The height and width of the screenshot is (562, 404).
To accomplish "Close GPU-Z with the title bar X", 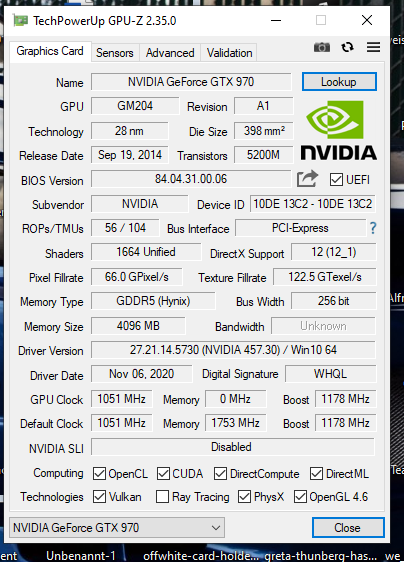I will point(367,20).
